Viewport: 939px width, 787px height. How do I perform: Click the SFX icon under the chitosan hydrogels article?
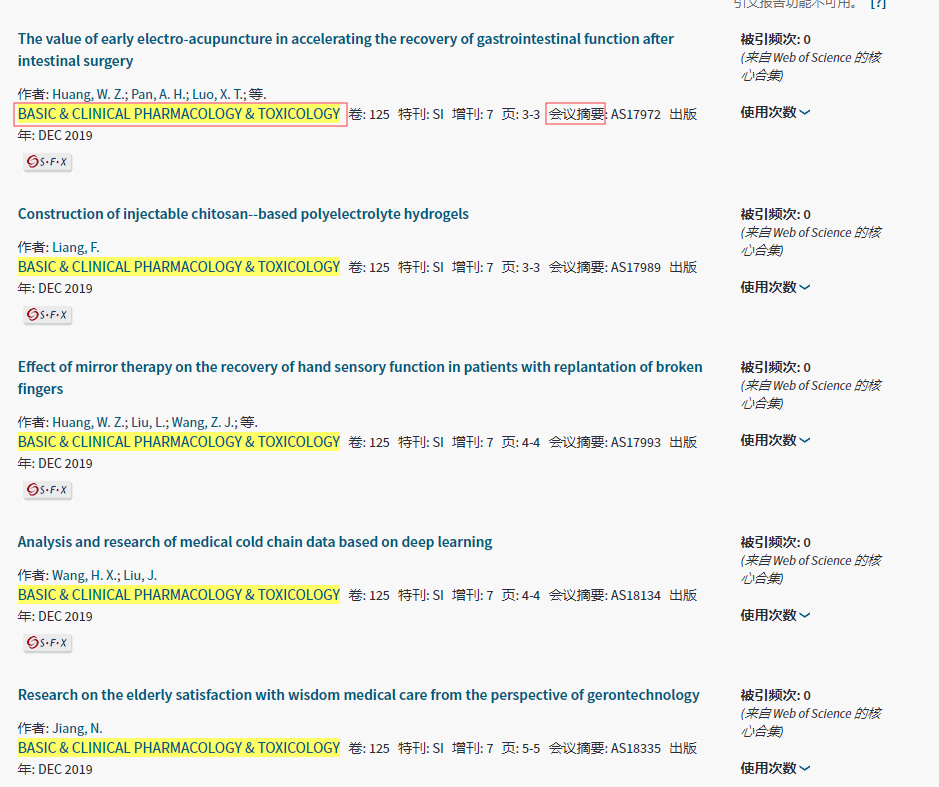click(48, 315)
